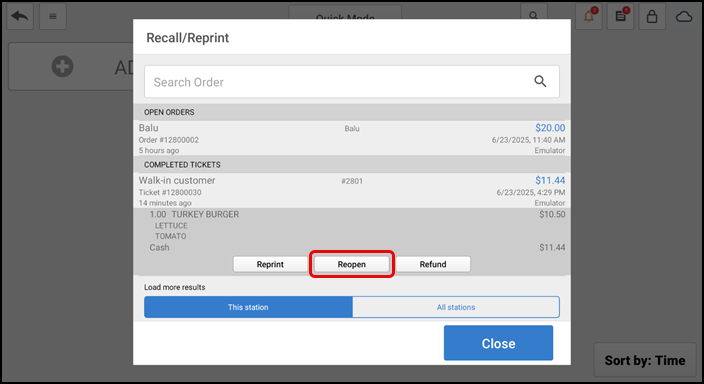
Task: Switch to All stations tab
Action: [x=456, y=307]
